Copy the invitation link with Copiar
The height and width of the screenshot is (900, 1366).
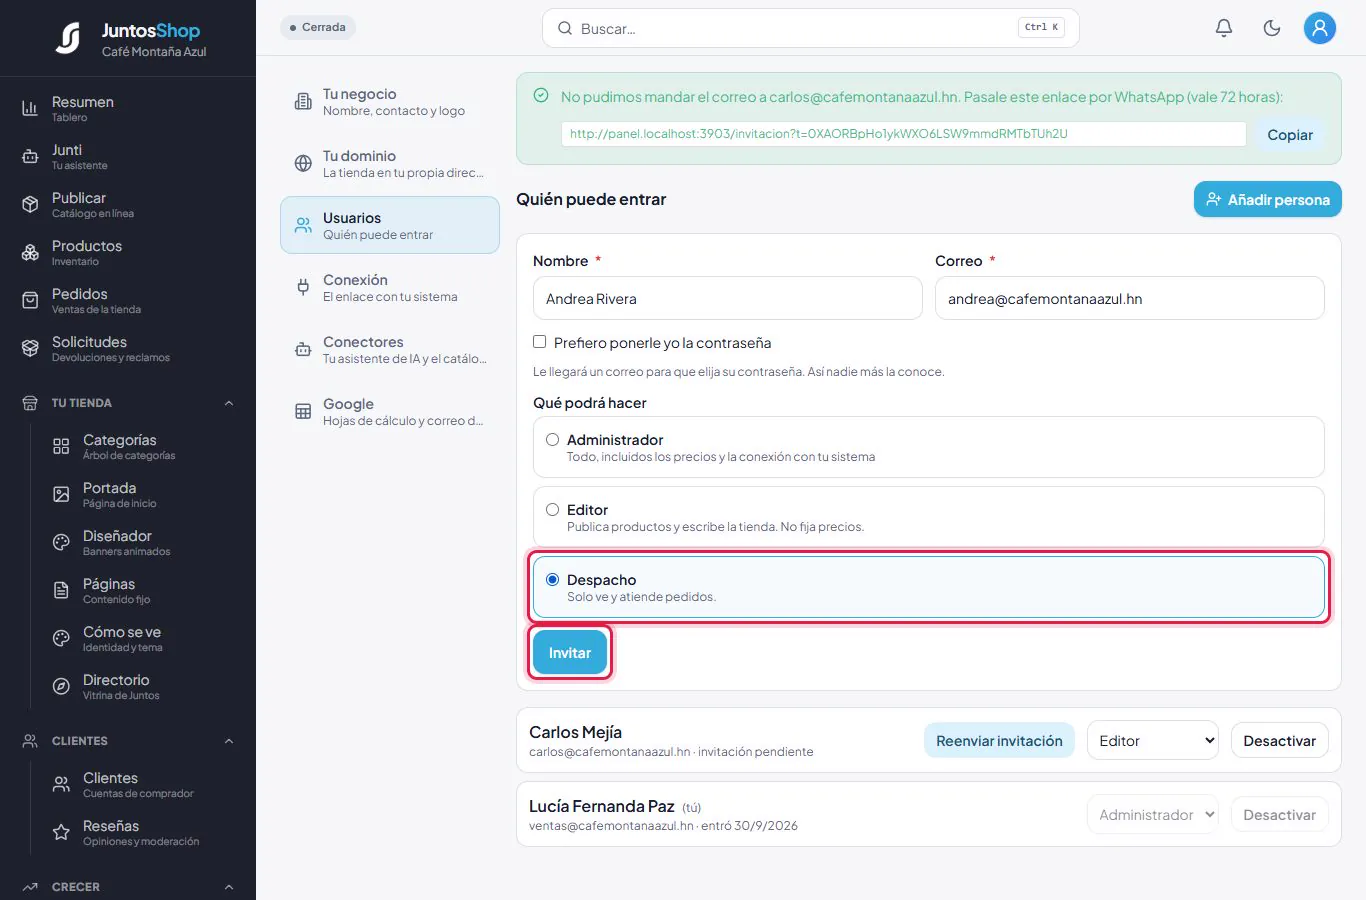pos(1290,135)
